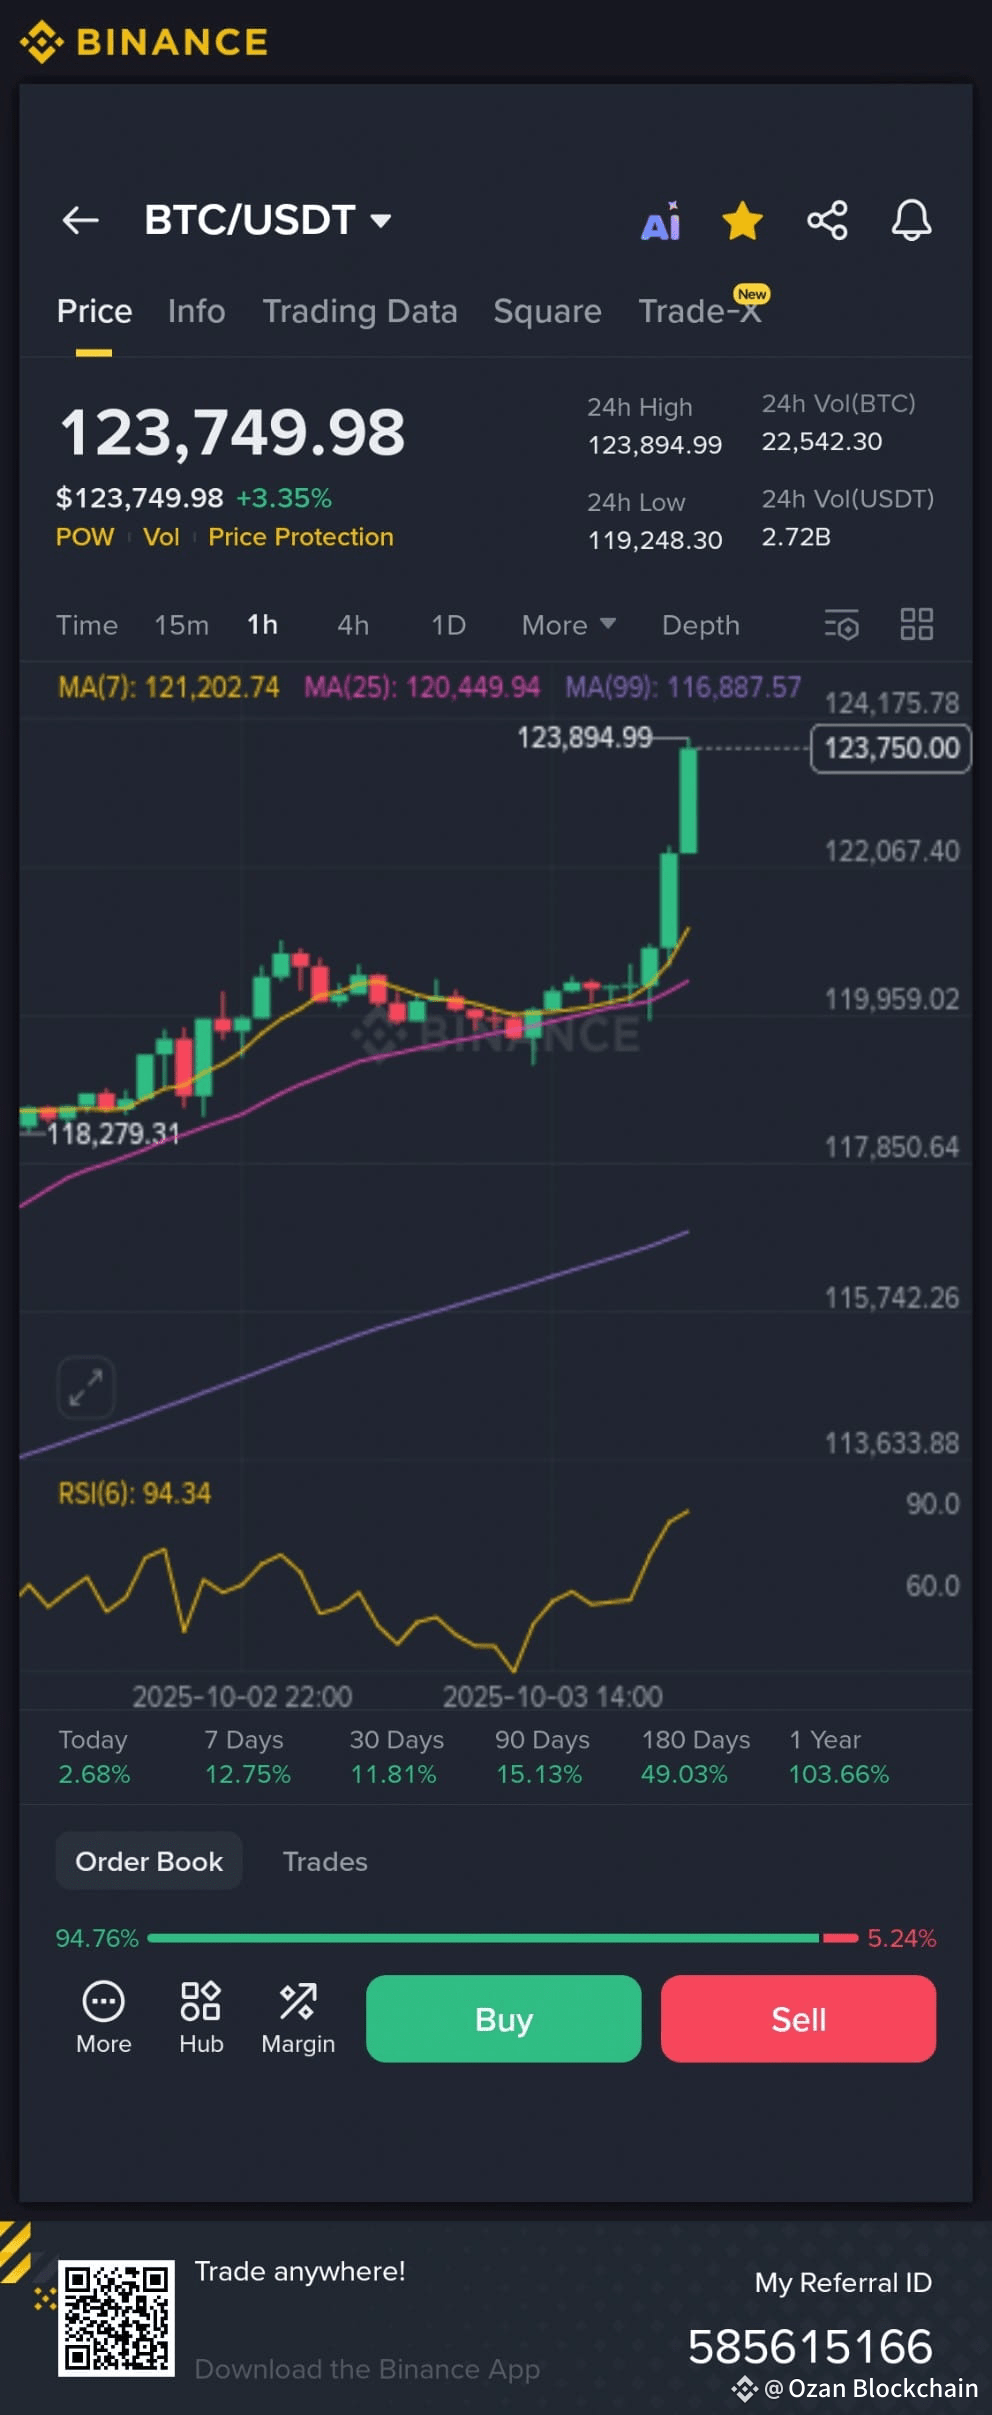
Task: Click the red Sell button
Action: (798, 2018)
